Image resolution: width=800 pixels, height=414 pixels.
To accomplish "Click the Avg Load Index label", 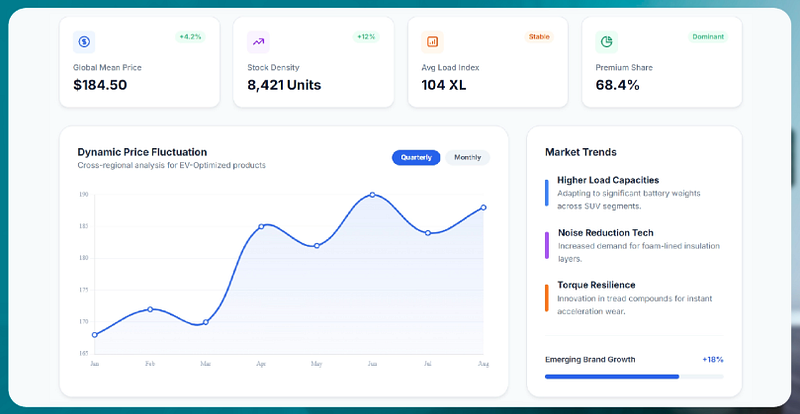I will pos(451,67).
